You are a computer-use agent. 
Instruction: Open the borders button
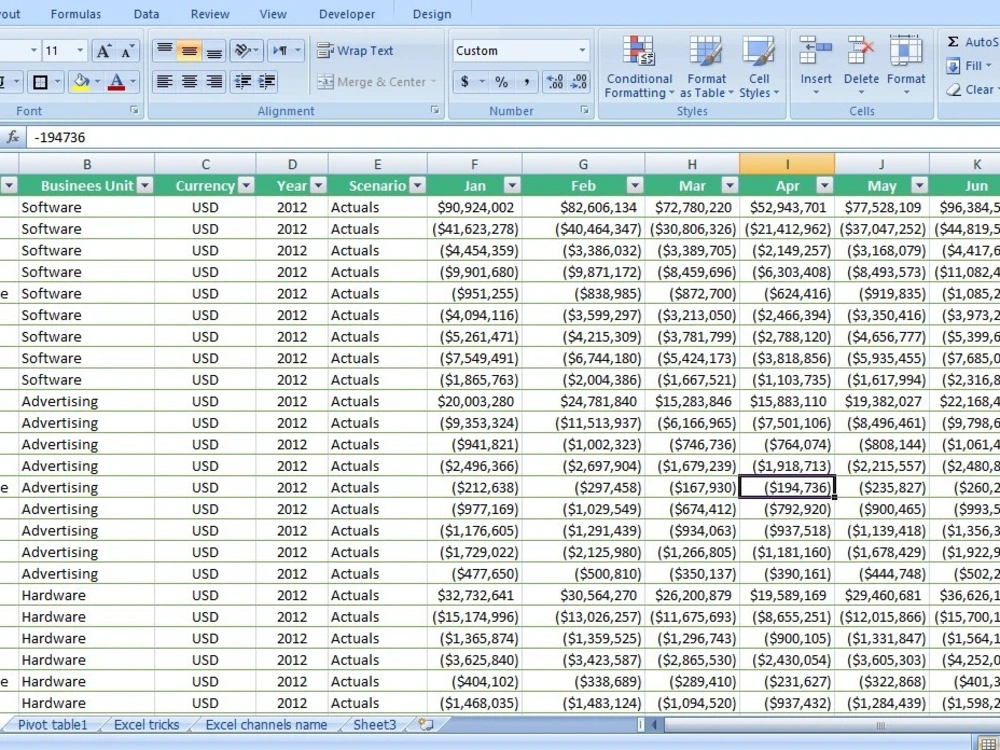point(40,82)
